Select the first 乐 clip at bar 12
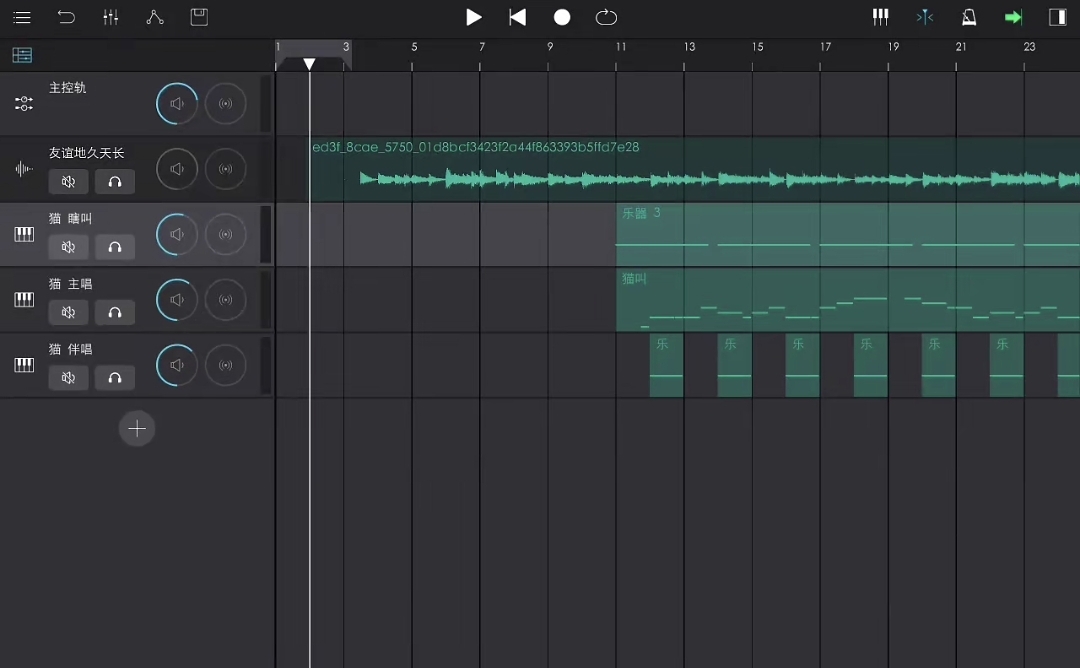The image size is (1080, 668). point(666,366)
